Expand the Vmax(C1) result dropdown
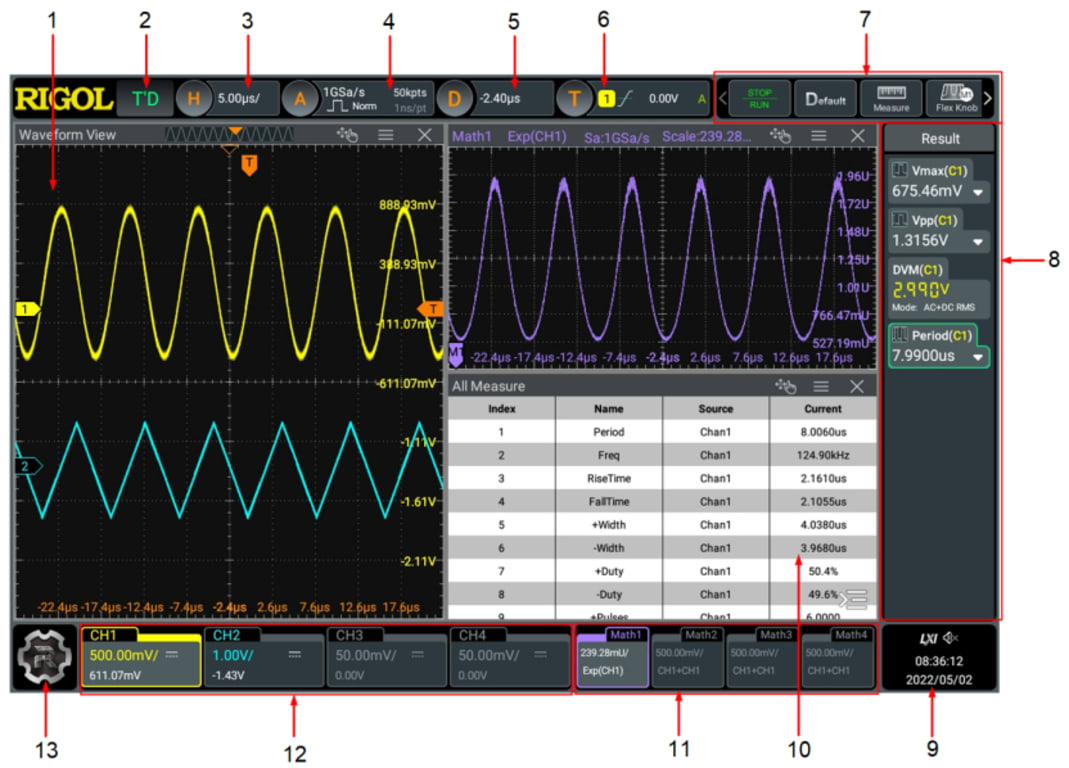1069x768 pixels. (x=978, y=192)
